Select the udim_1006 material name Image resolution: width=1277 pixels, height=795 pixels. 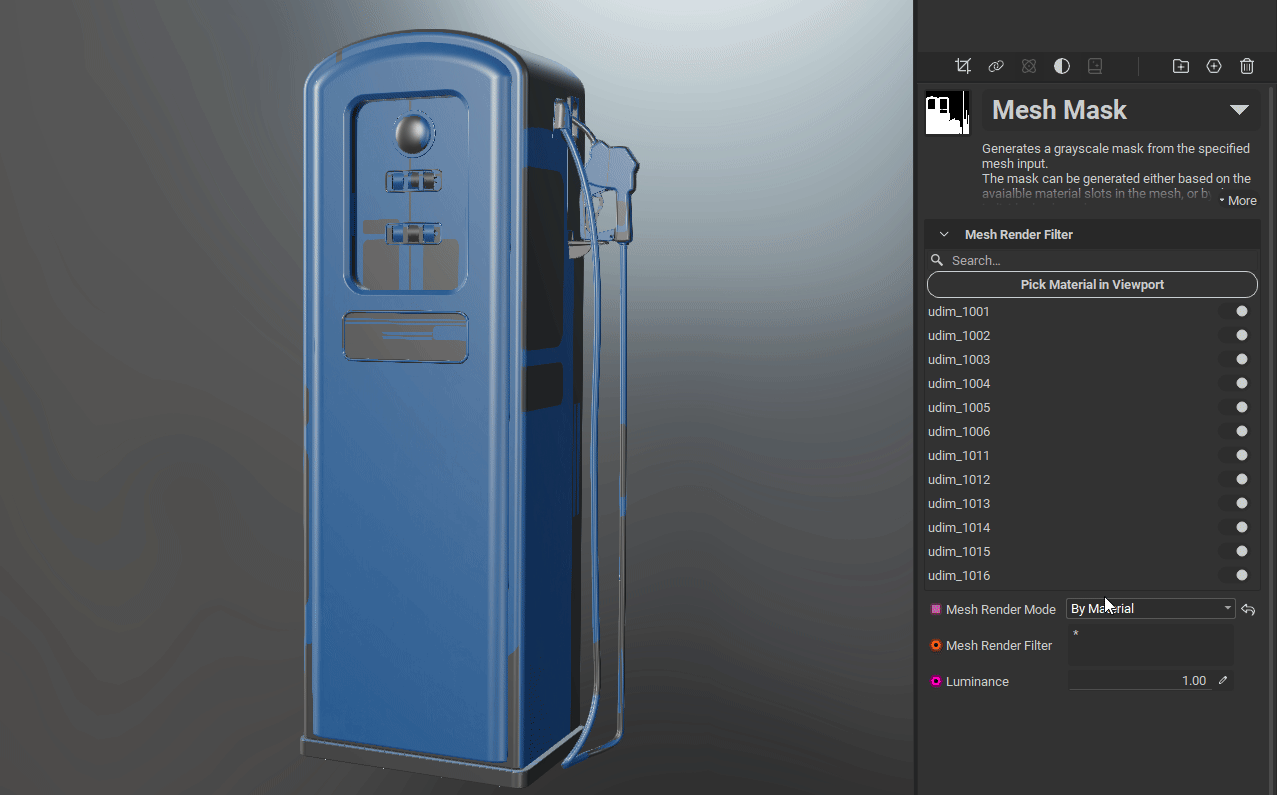[x=959, y=431]
